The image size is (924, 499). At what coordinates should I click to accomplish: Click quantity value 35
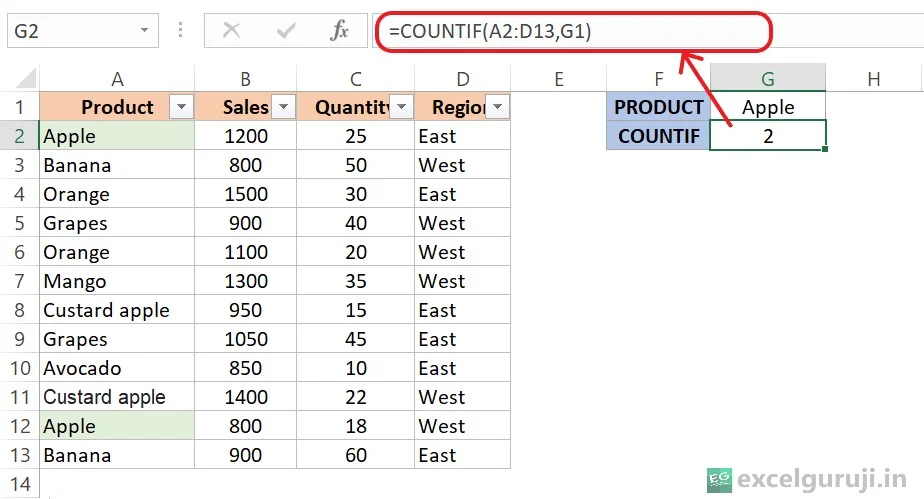[356, 281]
